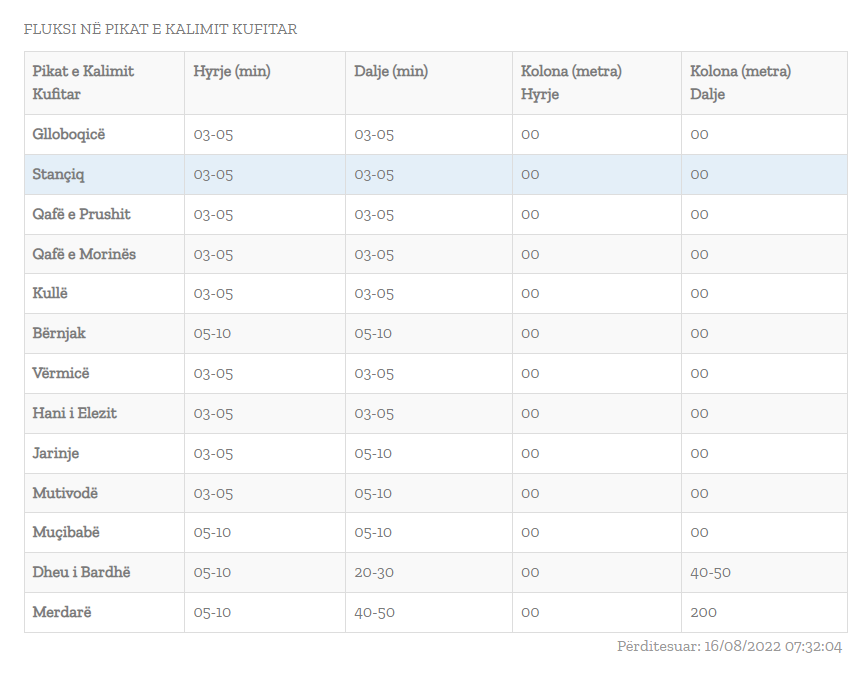Click the Muçibabë crossing label
The height and width of the screenshot is (678, 862).
coord(66,532)
